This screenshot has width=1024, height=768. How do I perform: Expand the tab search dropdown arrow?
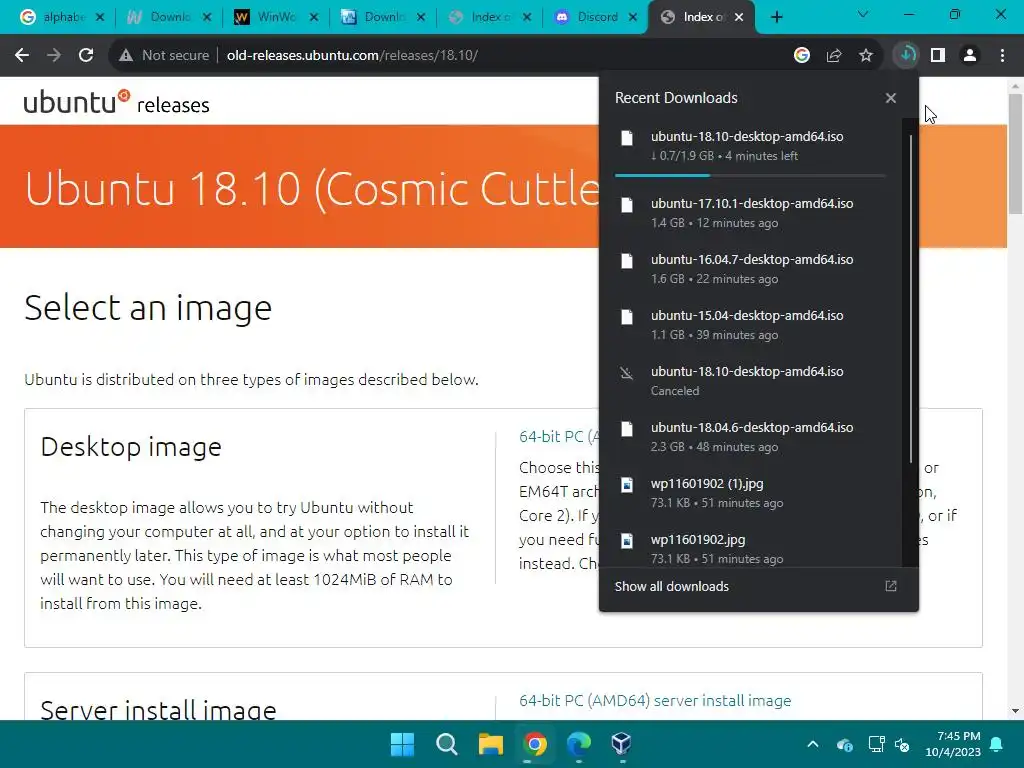(863, 14)
